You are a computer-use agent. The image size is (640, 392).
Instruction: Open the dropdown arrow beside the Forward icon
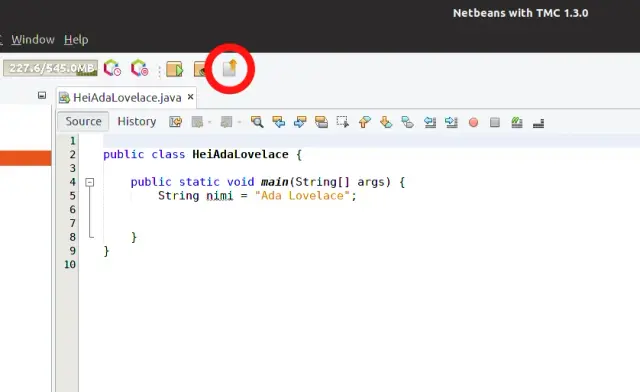tap(239, 122)
